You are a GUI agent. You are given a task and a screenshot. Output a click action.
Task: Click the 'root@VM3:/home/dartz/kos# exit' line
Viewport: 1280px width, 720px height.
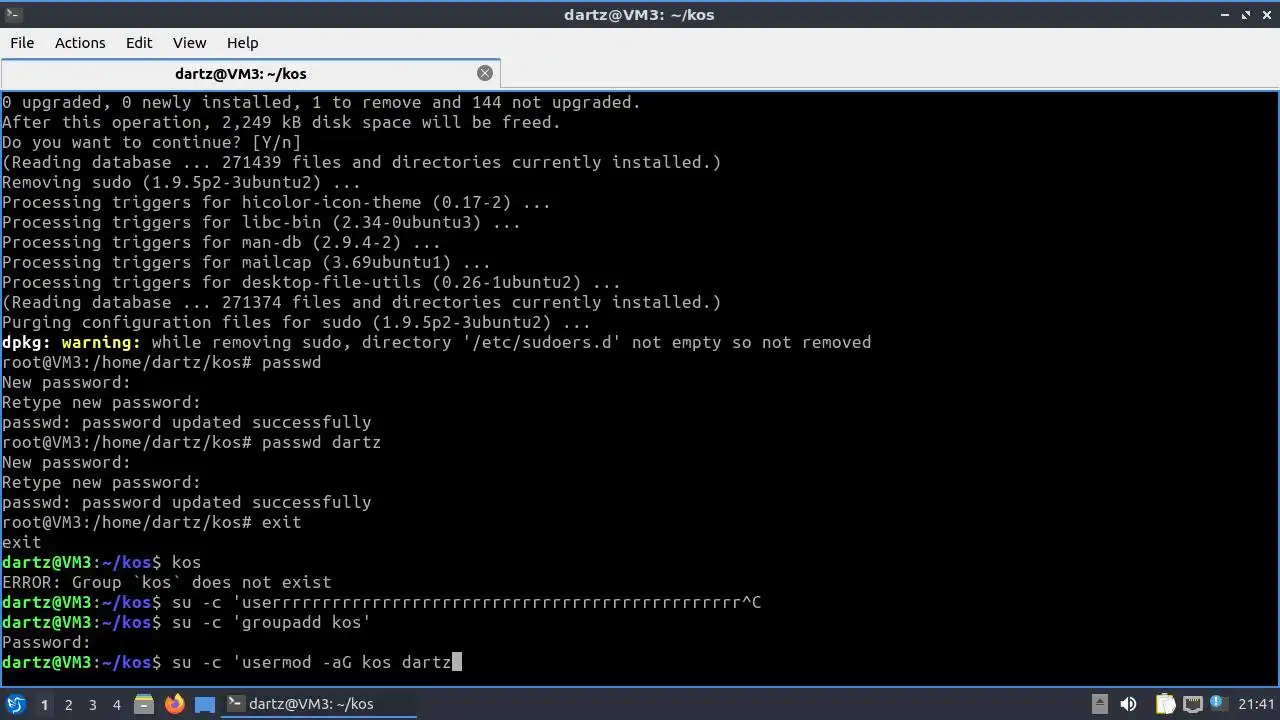[151, 522]
